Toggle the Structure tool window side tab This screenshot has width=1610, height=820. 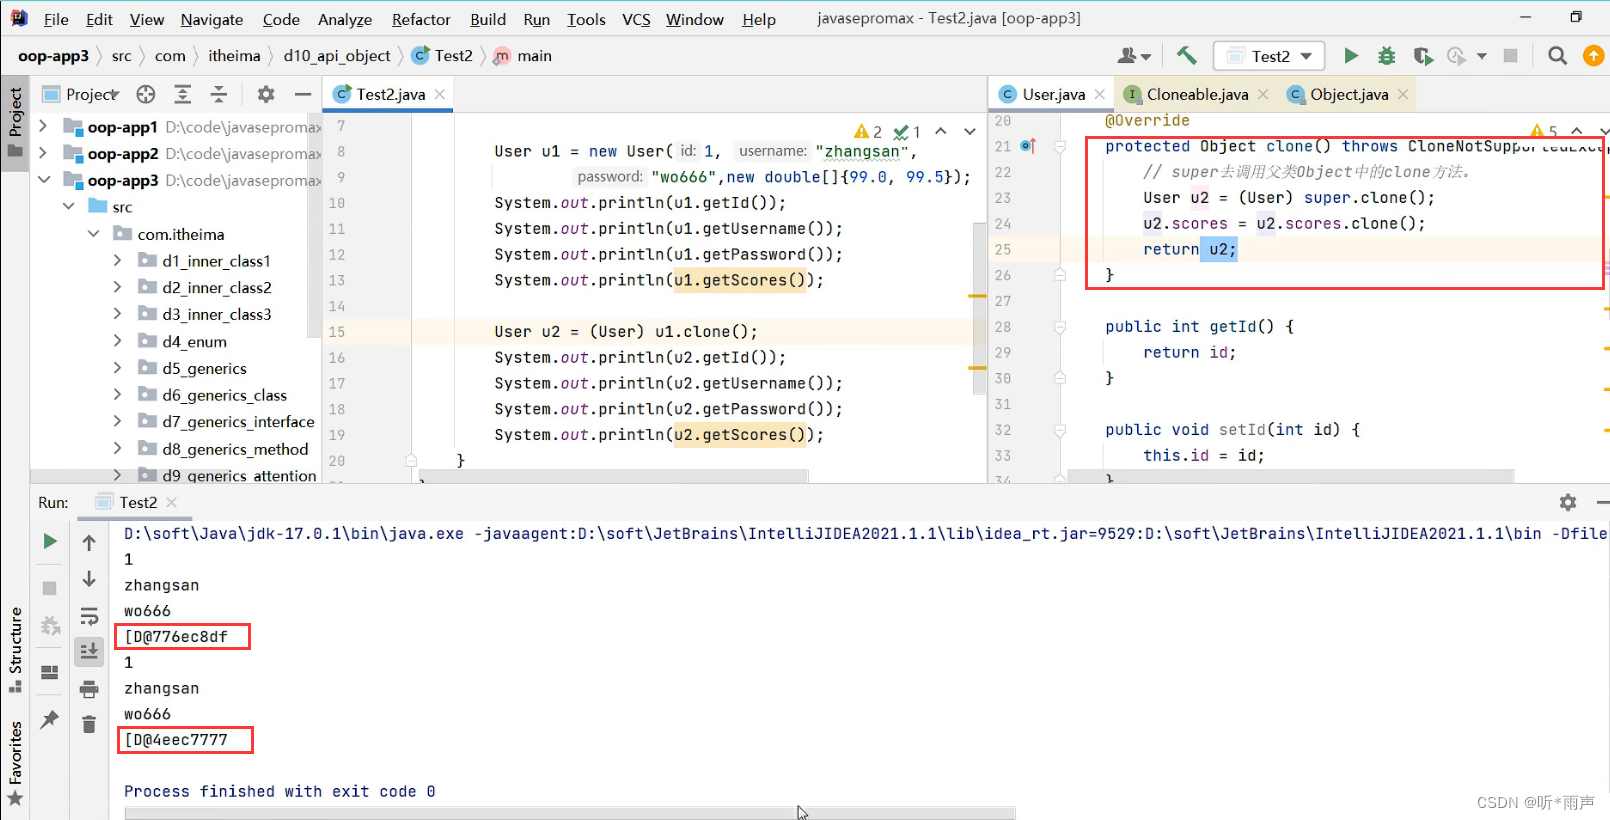coord(15,650)
